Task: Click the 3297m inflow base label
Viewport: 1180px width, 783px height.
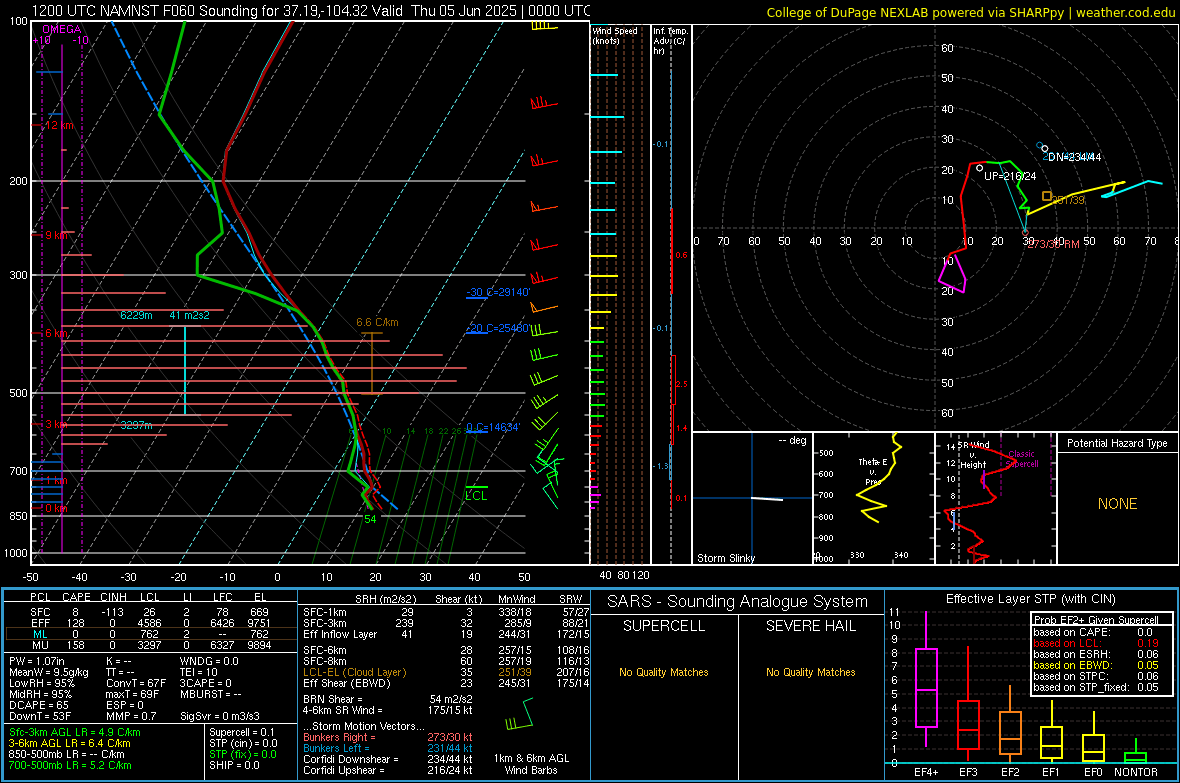Action: (136, 425)
